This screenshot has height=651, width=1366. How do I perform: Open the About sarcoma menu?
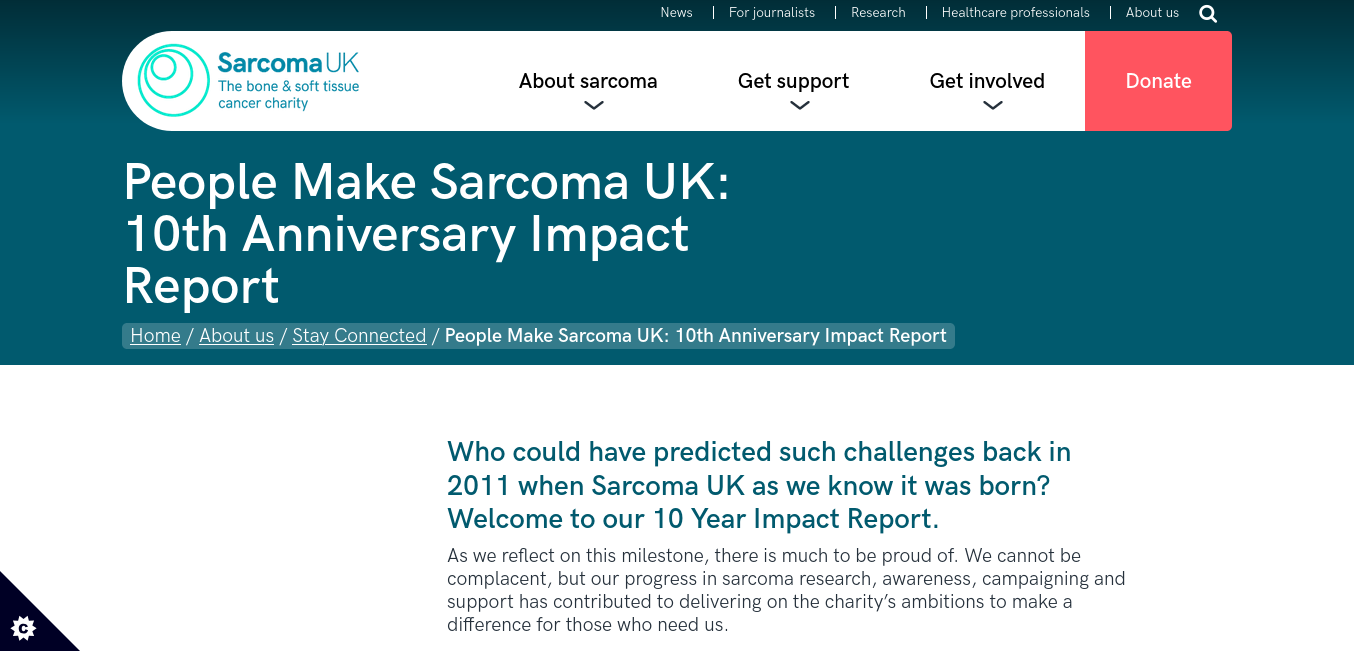pyautogui.click(x=588, y=81)
